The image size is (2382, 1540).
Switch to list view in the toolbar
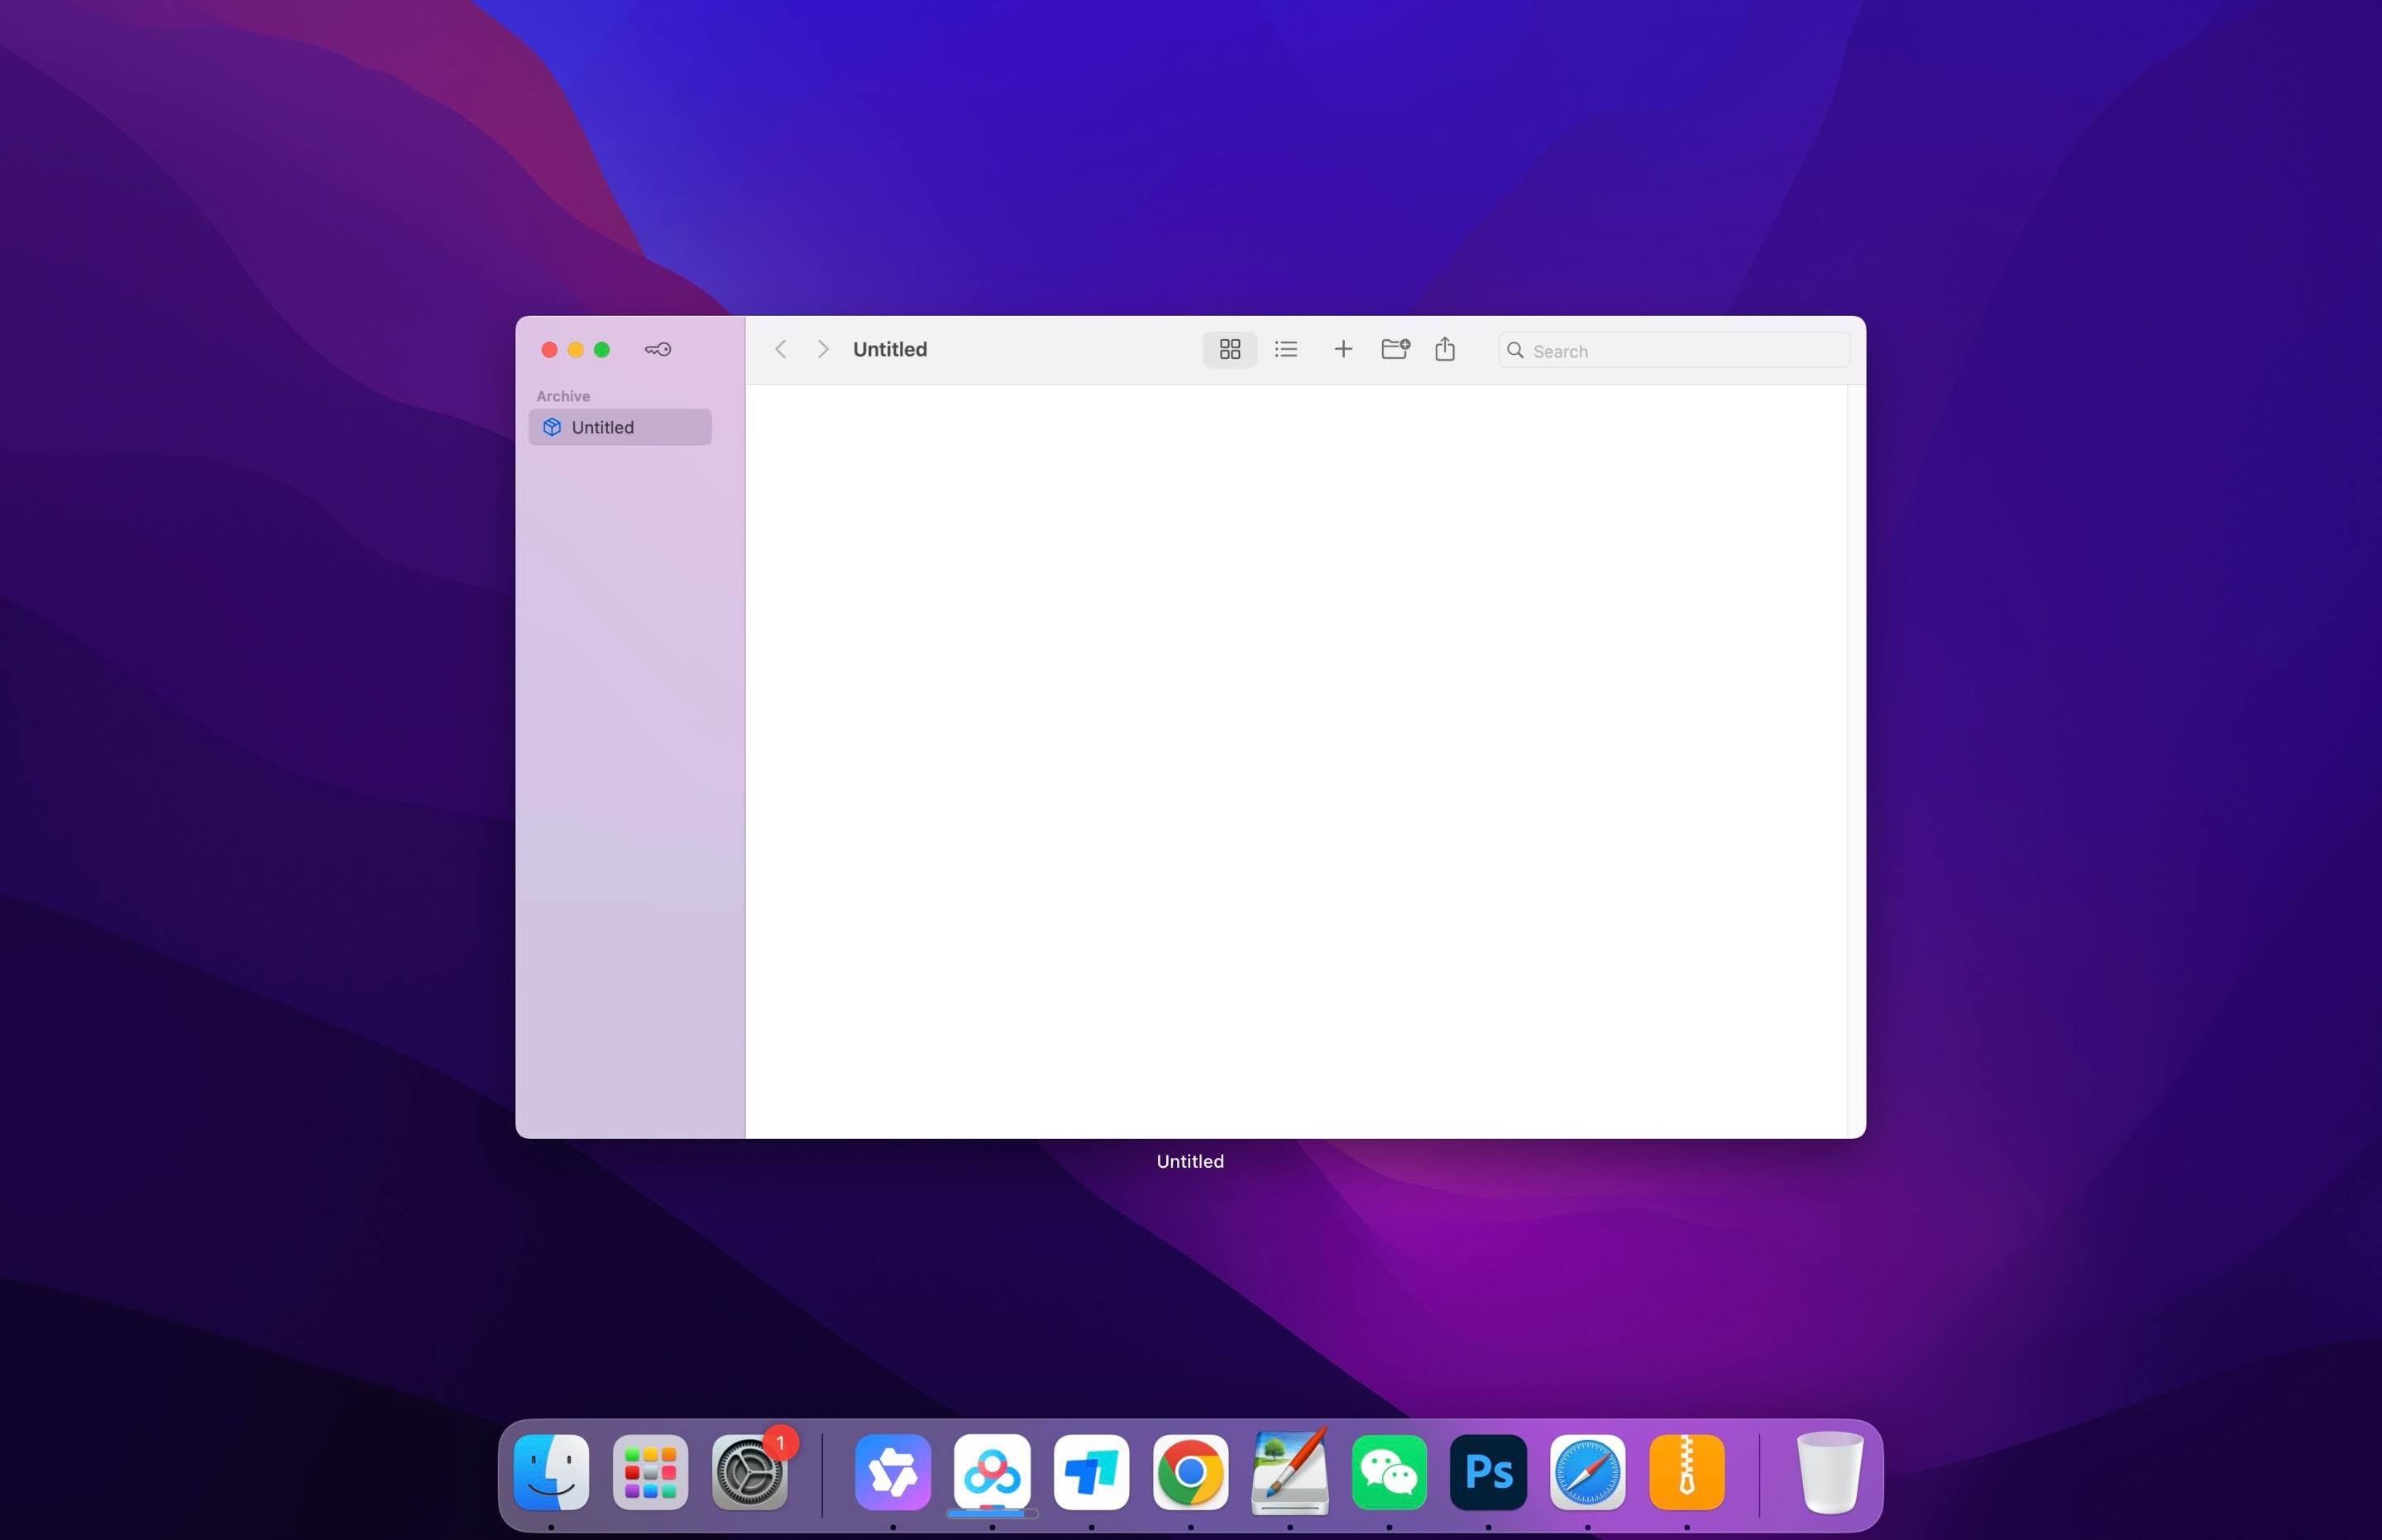point(1285,349)
